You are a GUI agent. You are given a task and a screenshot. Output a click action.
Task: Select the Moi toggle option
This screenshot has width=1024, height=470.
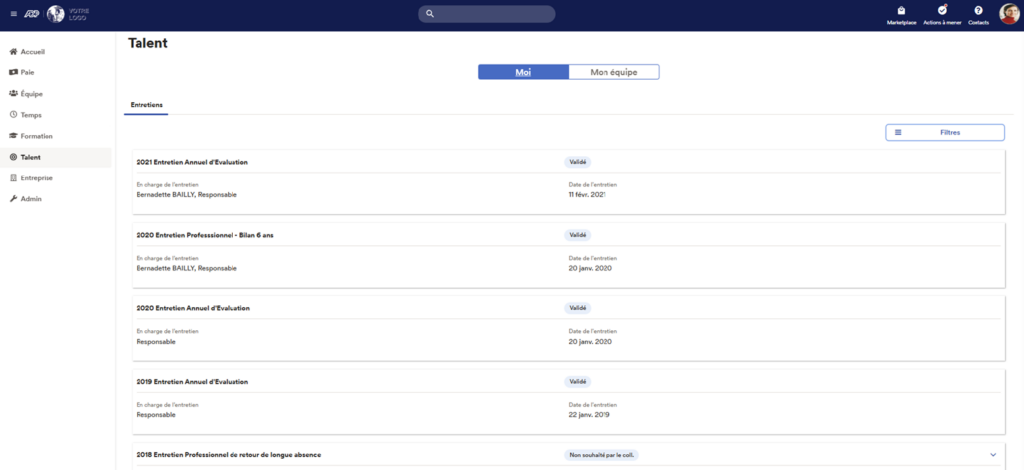click(523, 72)
